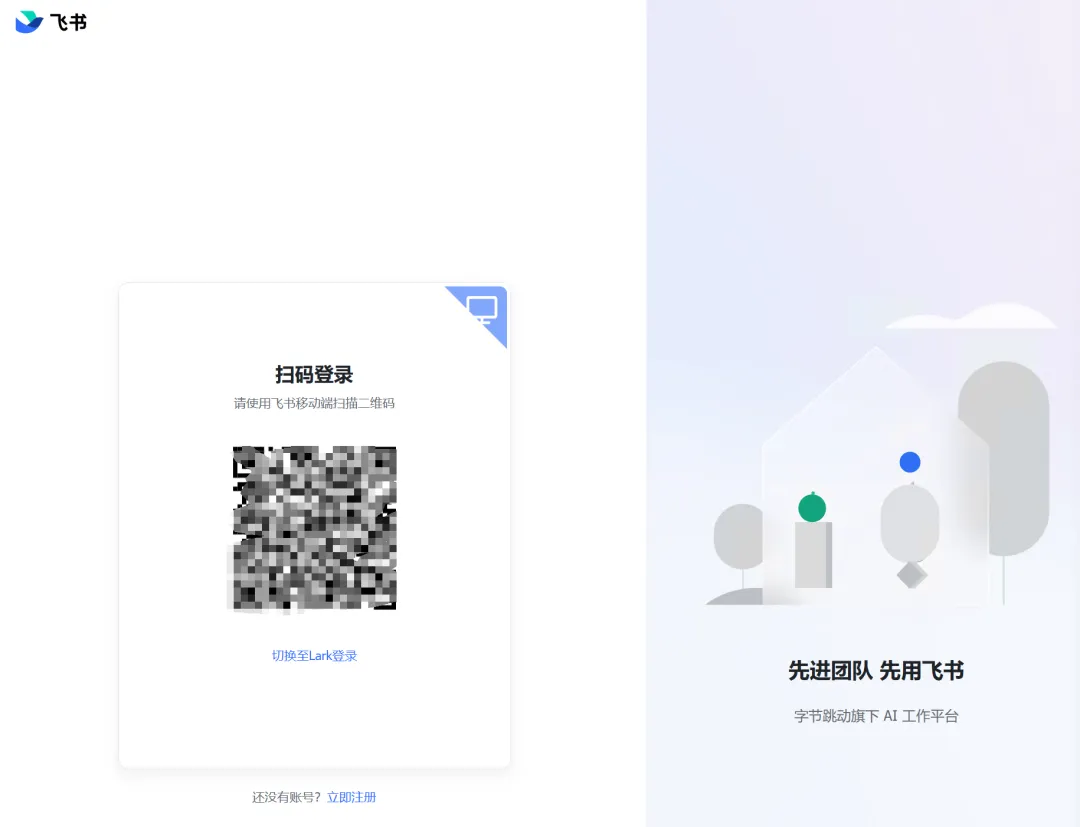This screenshot has height=827, width=1080.
Task: Click the 扫码登录 heading
Action: click(314, 375)
